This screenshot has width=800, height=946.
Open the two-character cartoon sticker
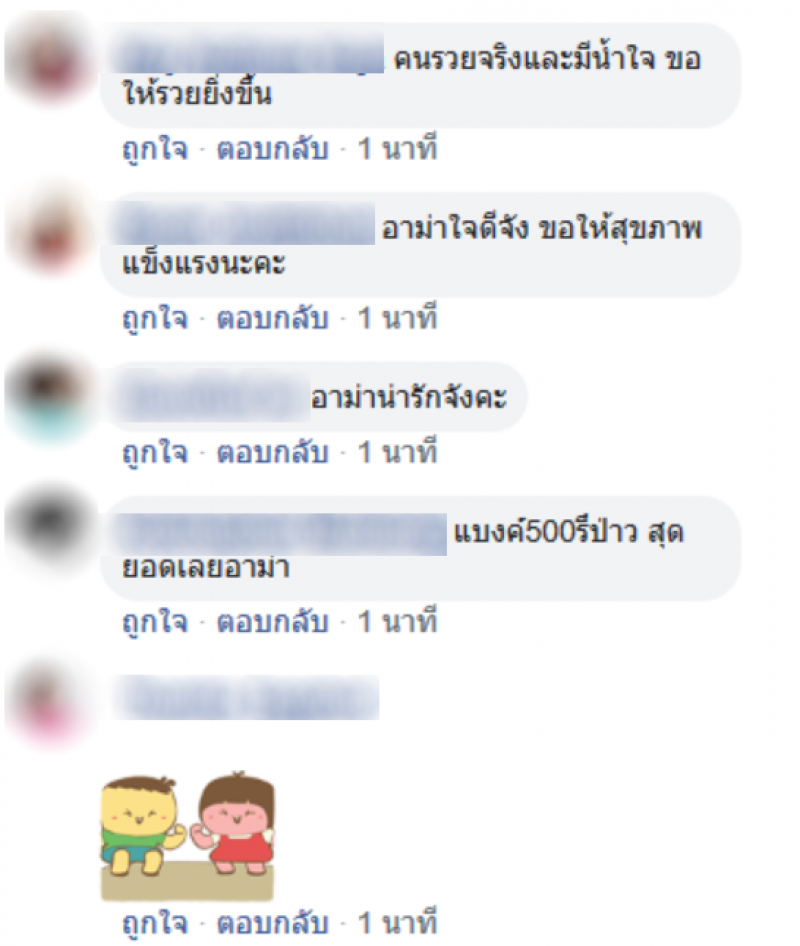[x=188, y=836]
